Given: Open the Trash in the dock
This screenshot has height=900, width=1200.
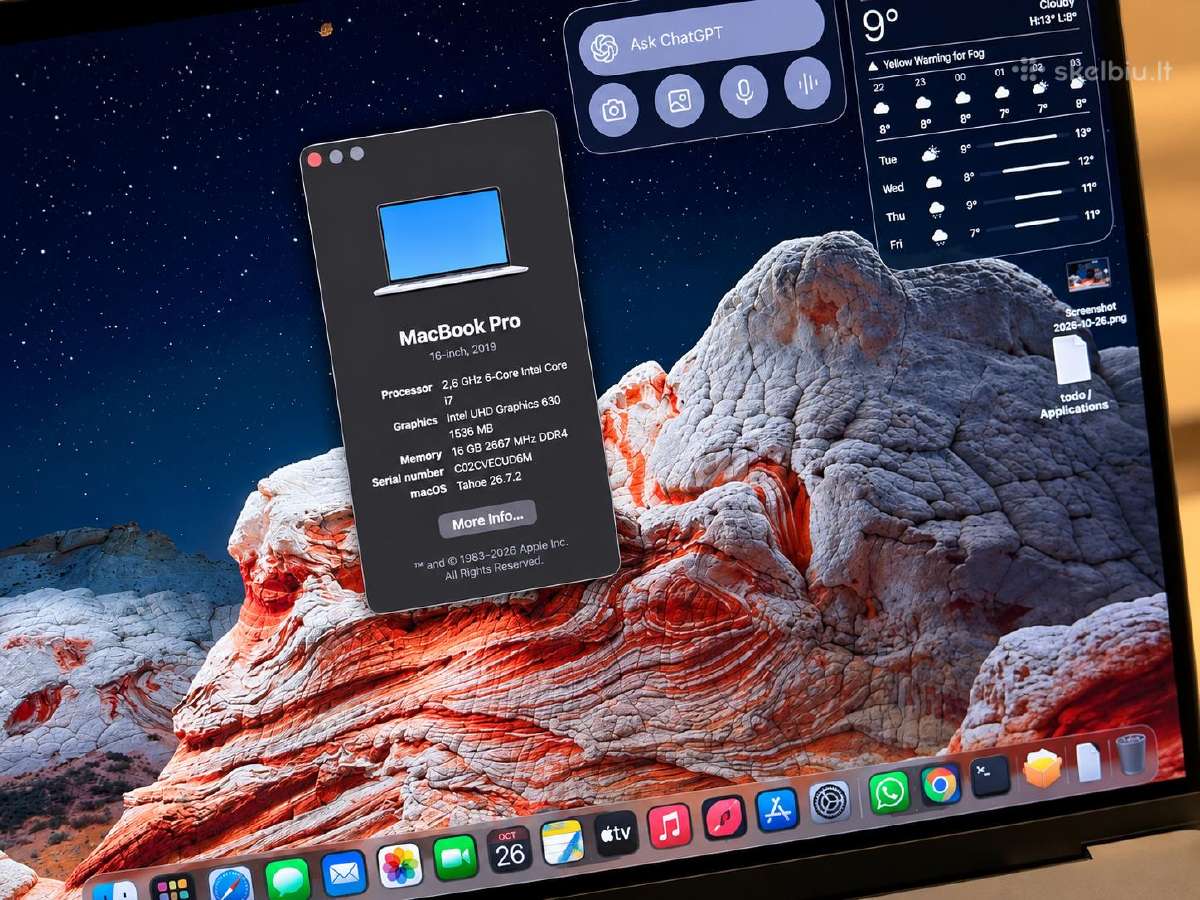Looking at the screenshot, I should point(1130,754).
